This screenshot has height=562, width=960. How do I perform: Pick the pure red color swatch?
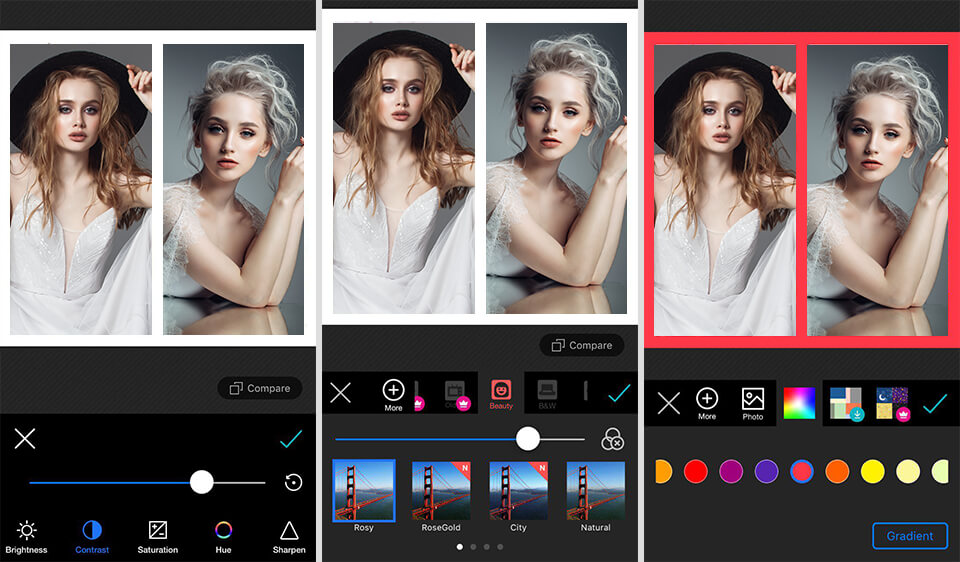(x=696, y=471)
